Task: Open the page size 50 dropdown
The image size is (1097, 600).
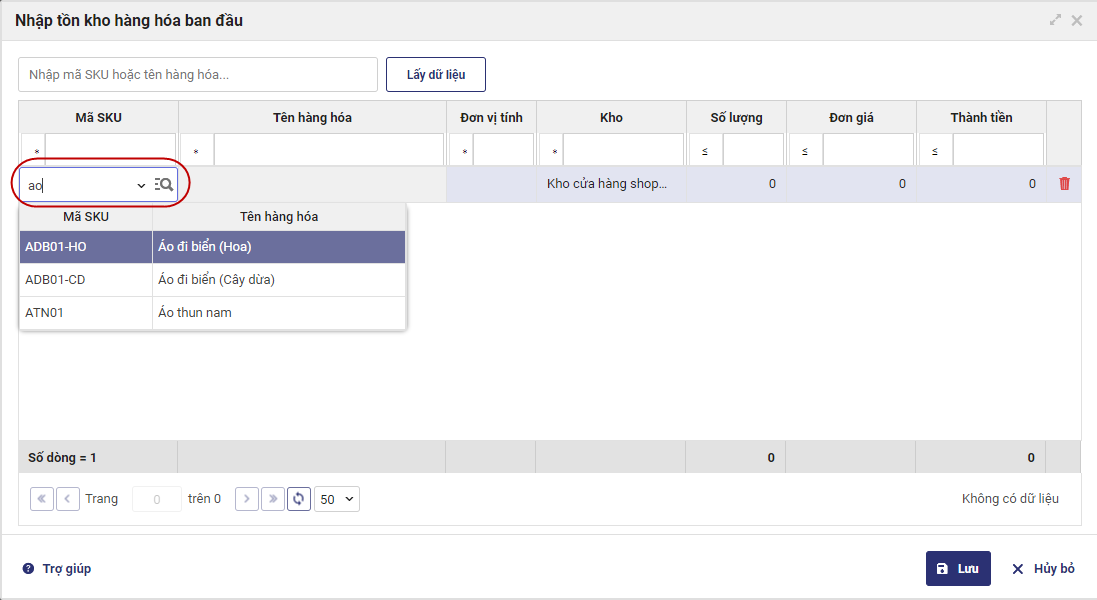Action: click(337, 498)
